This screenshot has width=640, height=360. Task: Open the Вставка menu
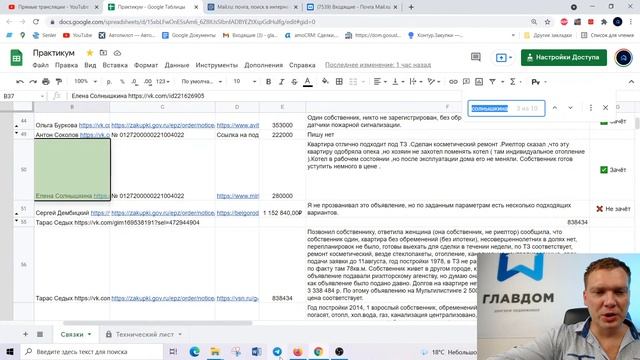coord(115,65)
